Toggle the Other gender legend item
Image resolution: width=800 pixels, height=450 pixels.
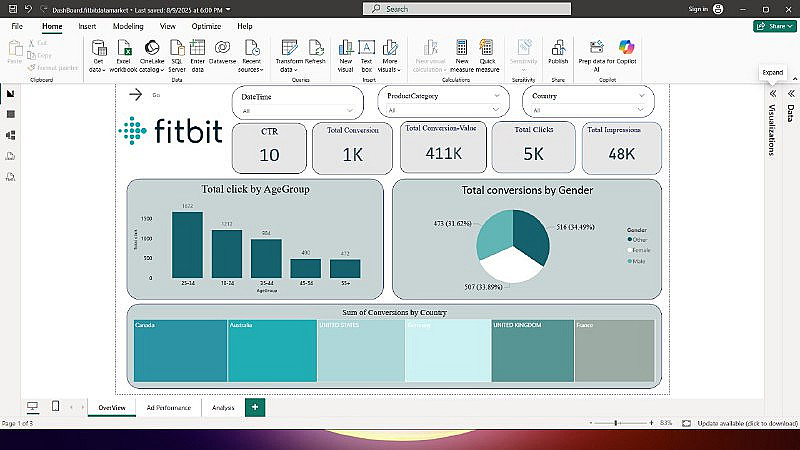pos(637,239)
